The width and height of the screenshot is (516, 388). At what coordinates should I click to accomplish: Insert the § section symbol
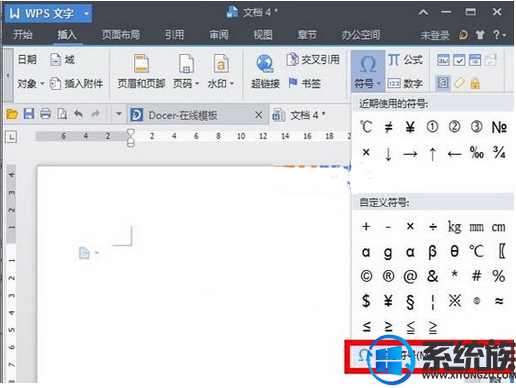point(410,302)
